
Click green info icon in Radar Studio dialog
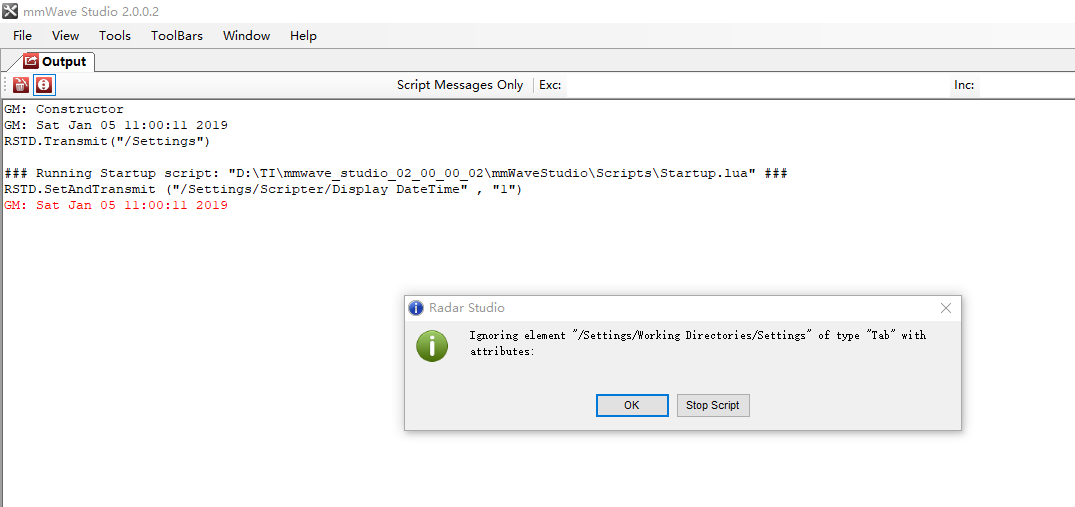432,346
